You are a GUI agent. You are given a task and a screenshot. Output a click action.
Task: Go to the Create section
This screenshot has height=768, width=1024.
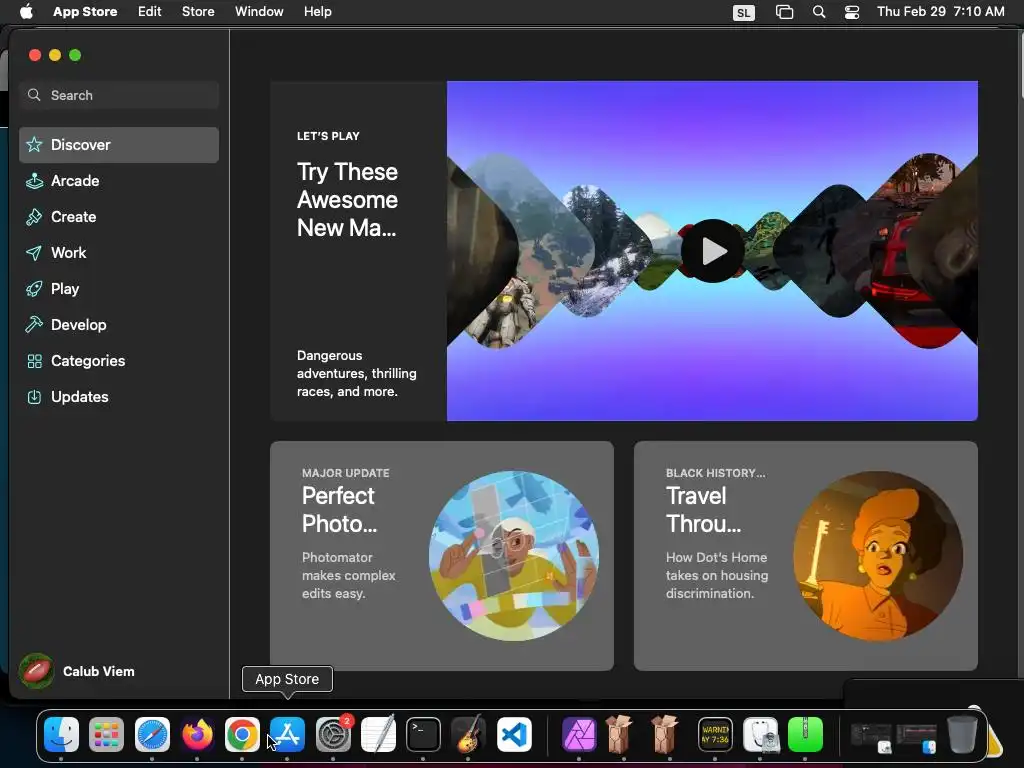coord(119,217)
